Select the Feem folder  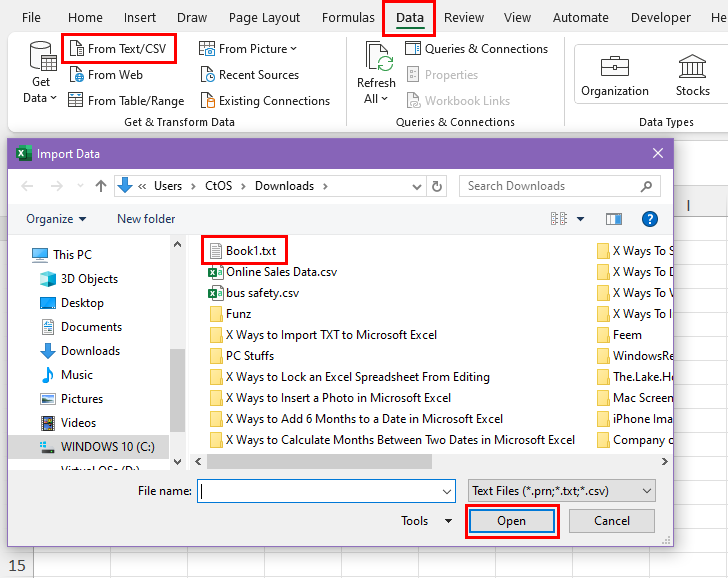[619, 335]
